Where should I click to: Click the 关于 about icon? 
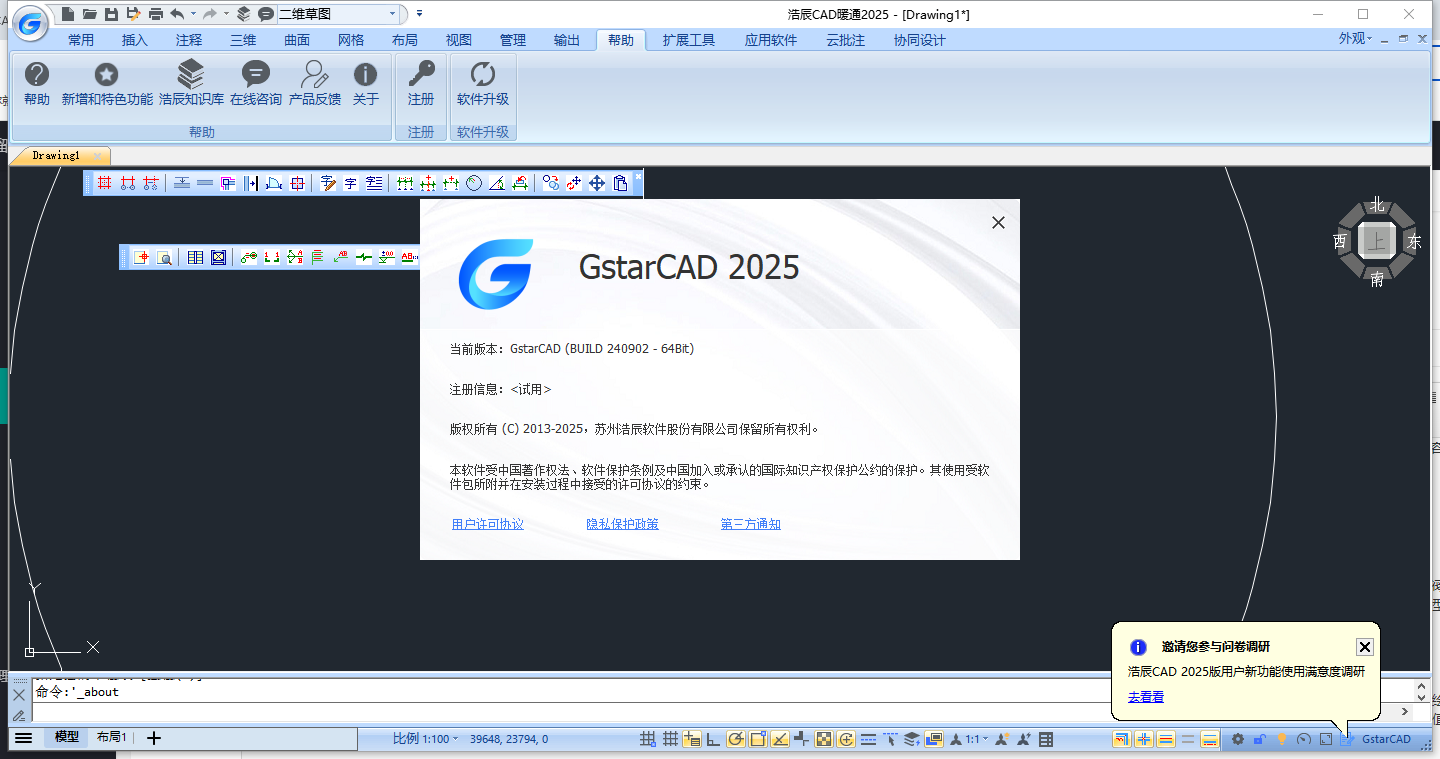366,83
